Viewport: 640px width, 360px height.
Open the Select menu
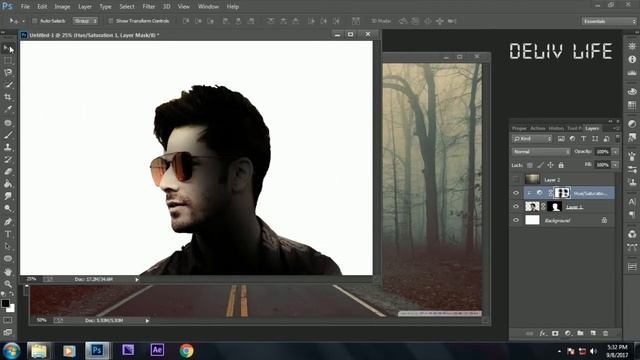[x=127, y=7]
